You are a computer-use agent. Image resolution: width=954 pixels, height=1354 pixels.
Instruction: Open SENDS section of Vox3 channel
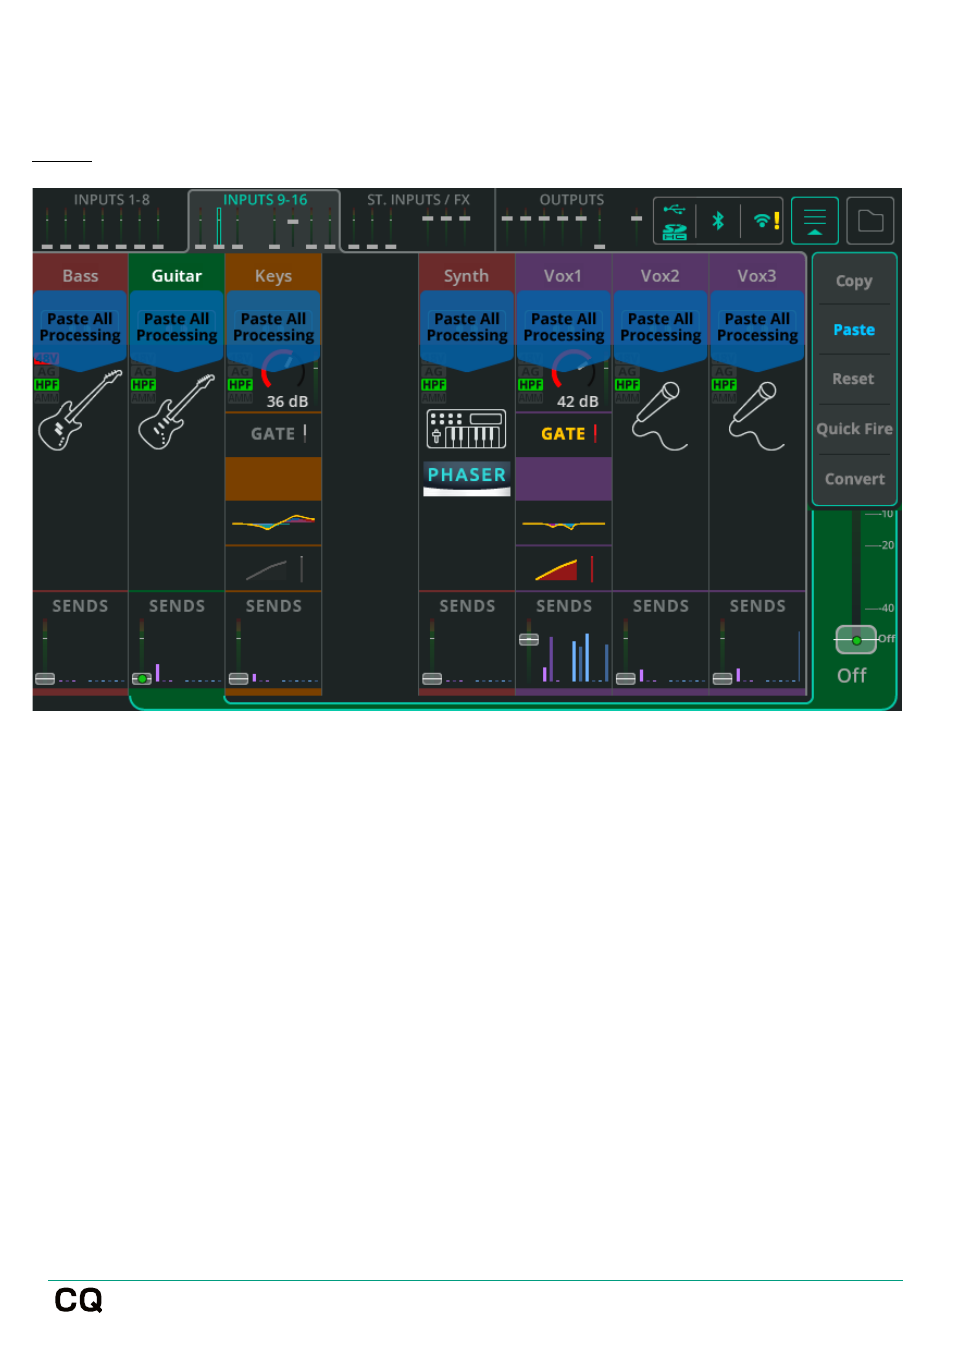click(x=757, y=640)
